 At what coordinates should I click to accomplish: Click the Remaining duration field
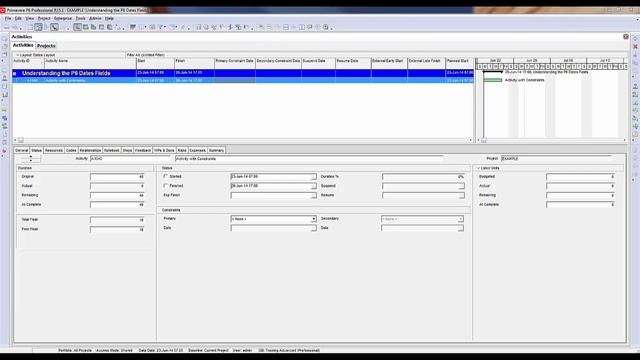117,196
